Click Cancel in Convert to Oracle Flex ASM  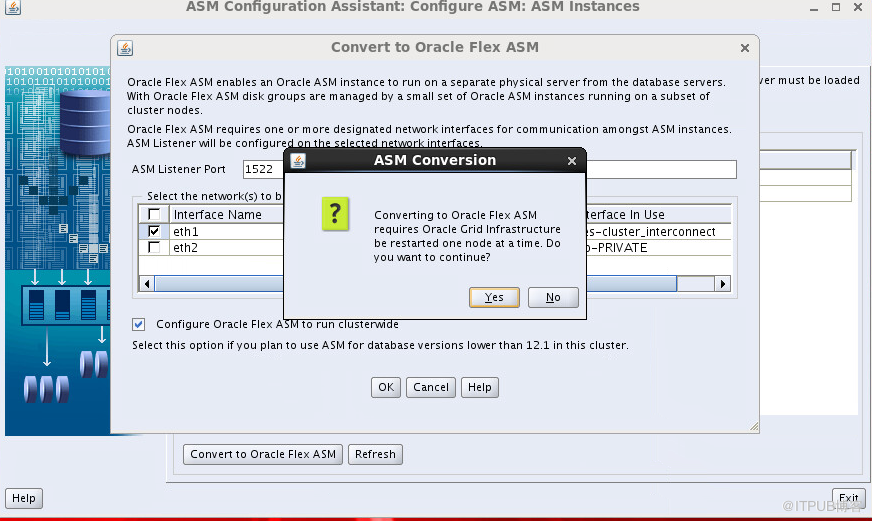(431, 387)
